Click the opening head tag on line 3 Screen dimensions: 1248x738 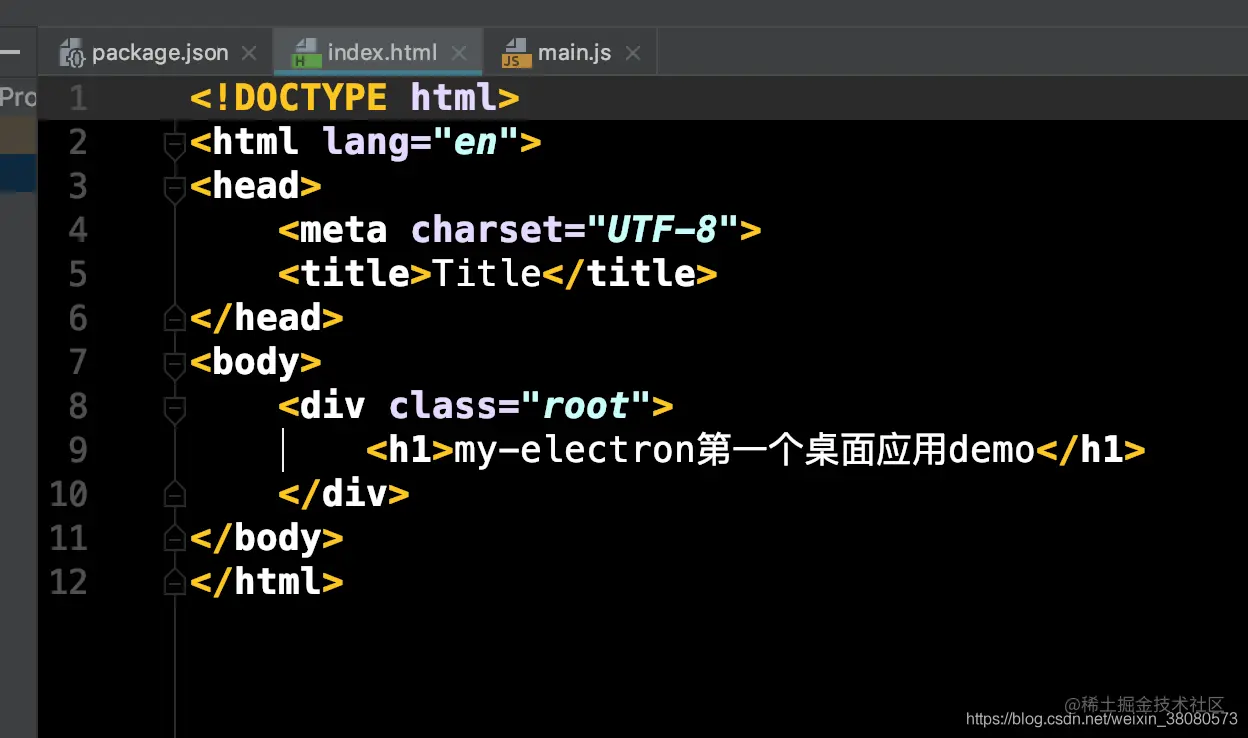click(x=256, y=186)
